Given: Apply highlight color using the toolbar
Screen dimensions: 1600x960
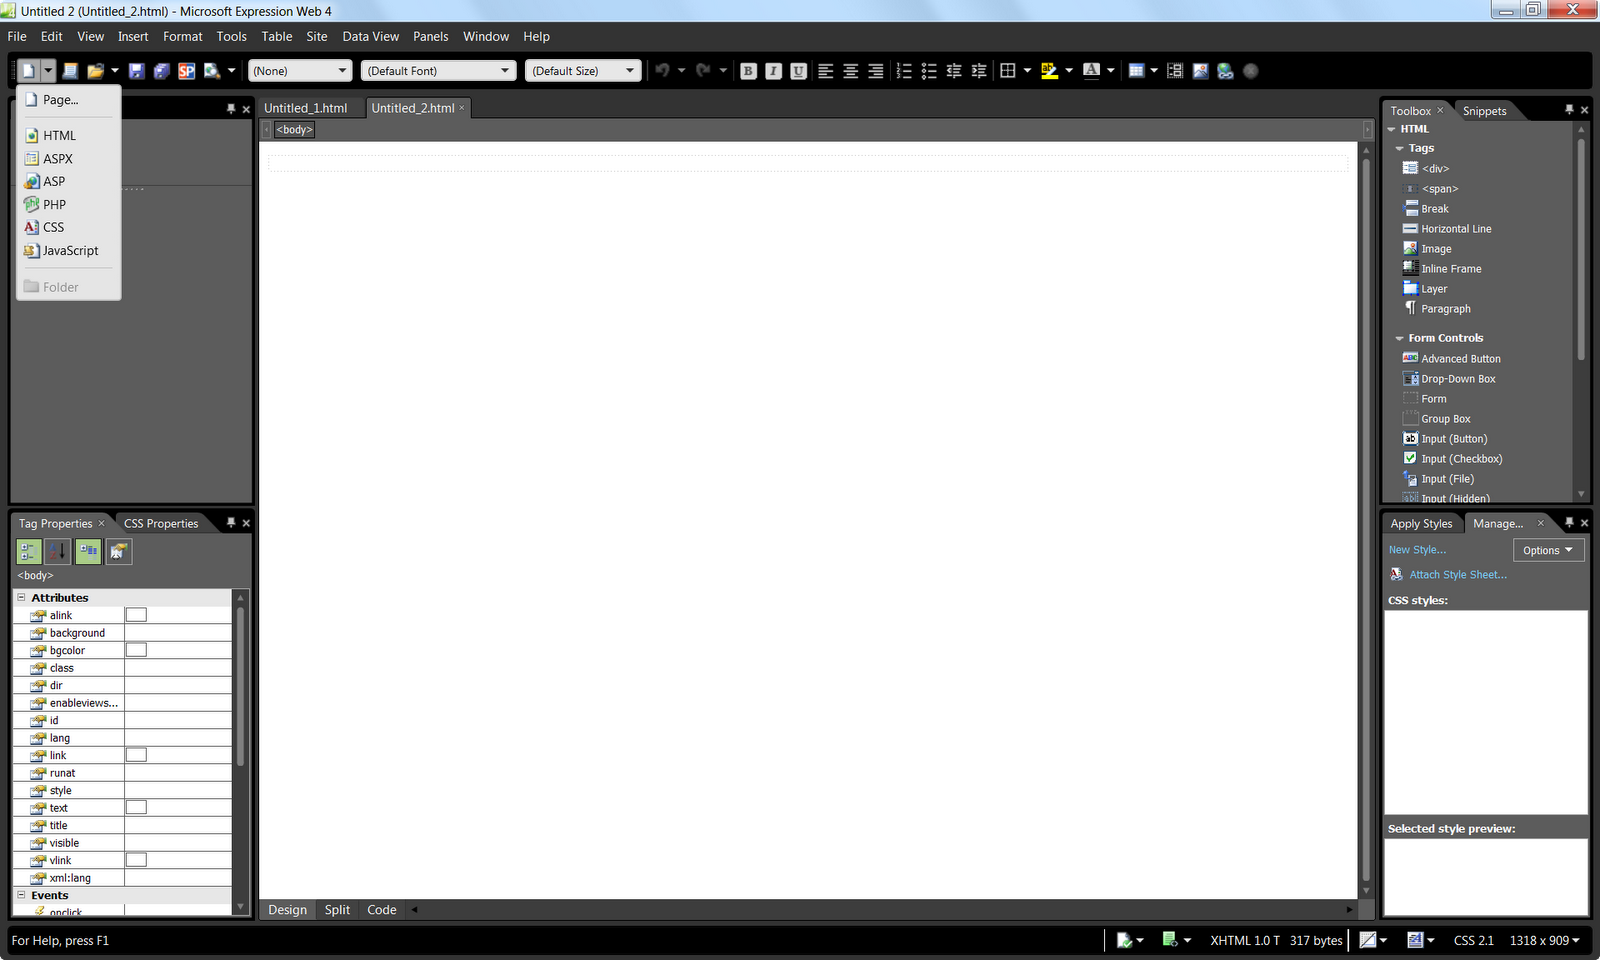Looking at the screenshot, I should 1049,70.
